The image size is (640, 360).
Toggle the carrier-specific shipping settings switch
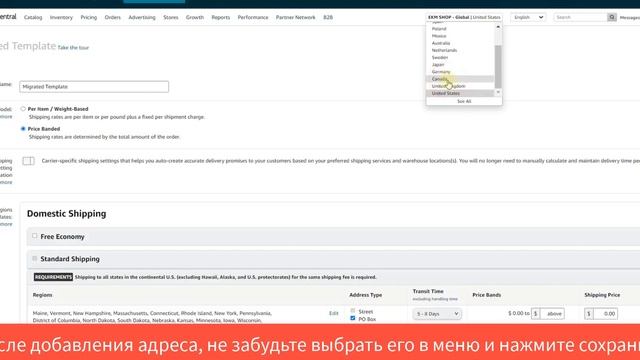point(28,161)
